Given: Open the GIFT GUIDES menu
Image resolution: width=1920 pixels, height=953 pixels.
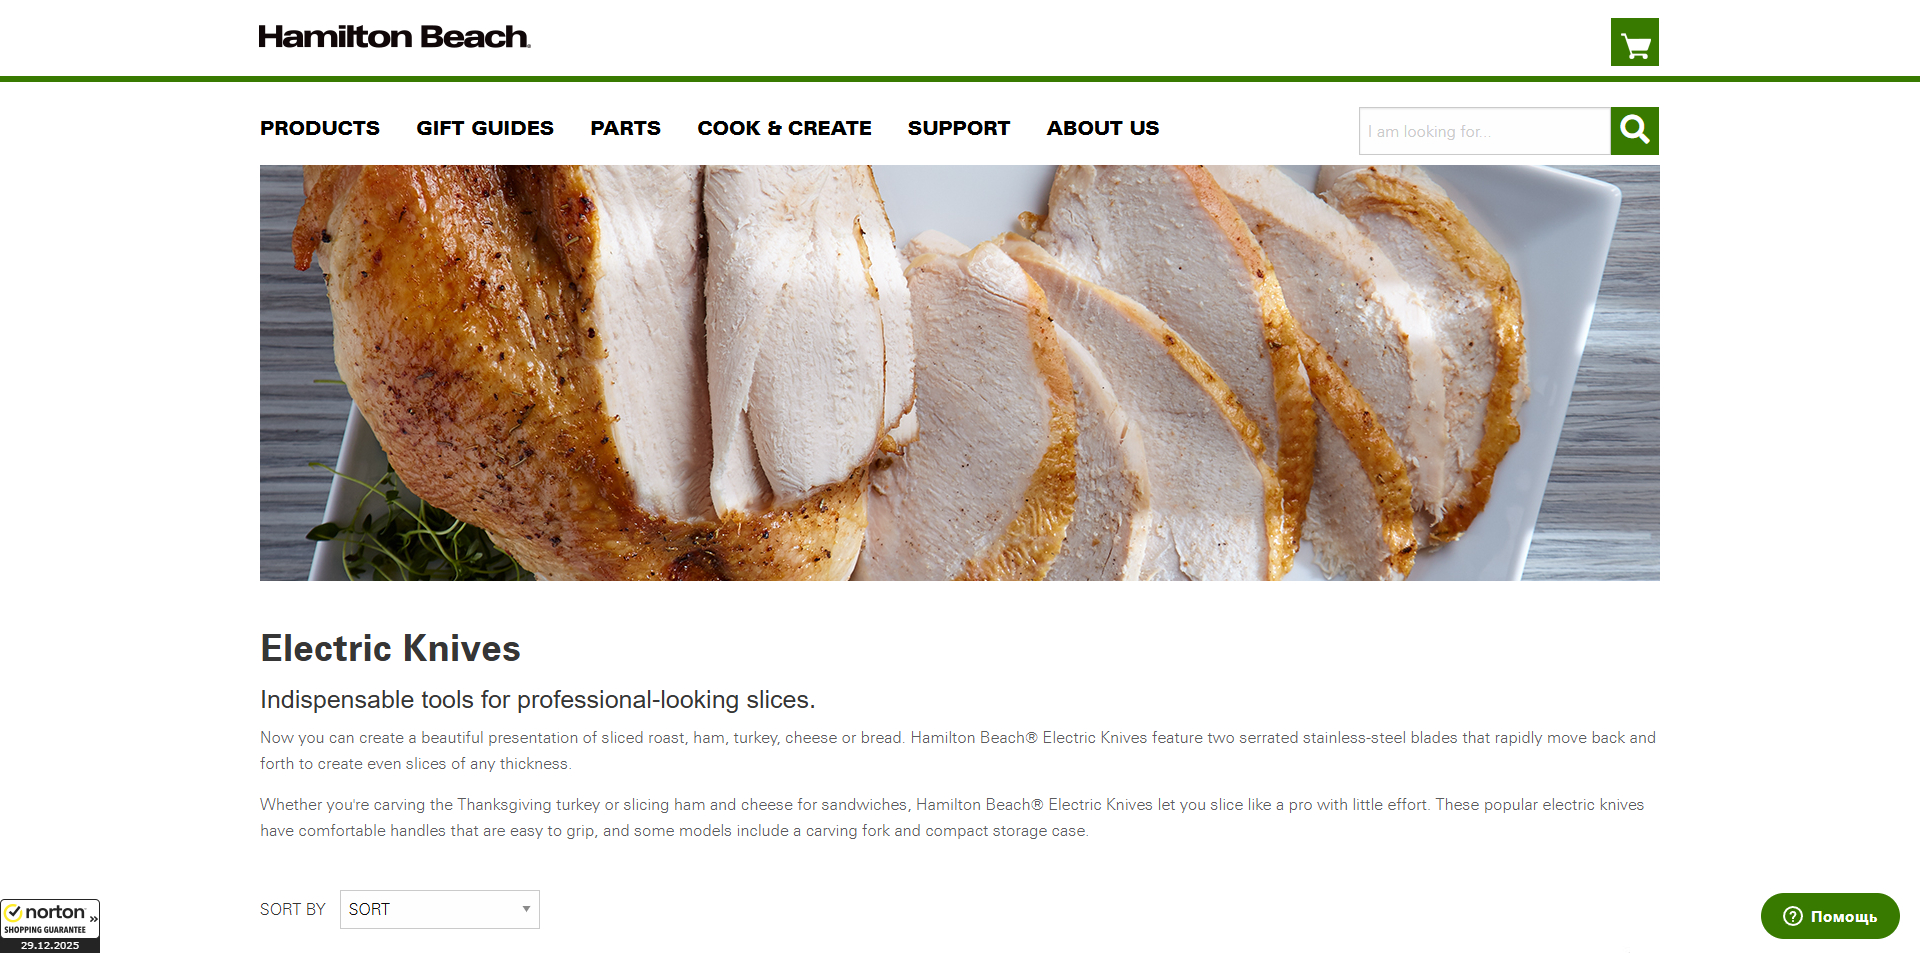Looking at the screenshot, I should [485, 128].
